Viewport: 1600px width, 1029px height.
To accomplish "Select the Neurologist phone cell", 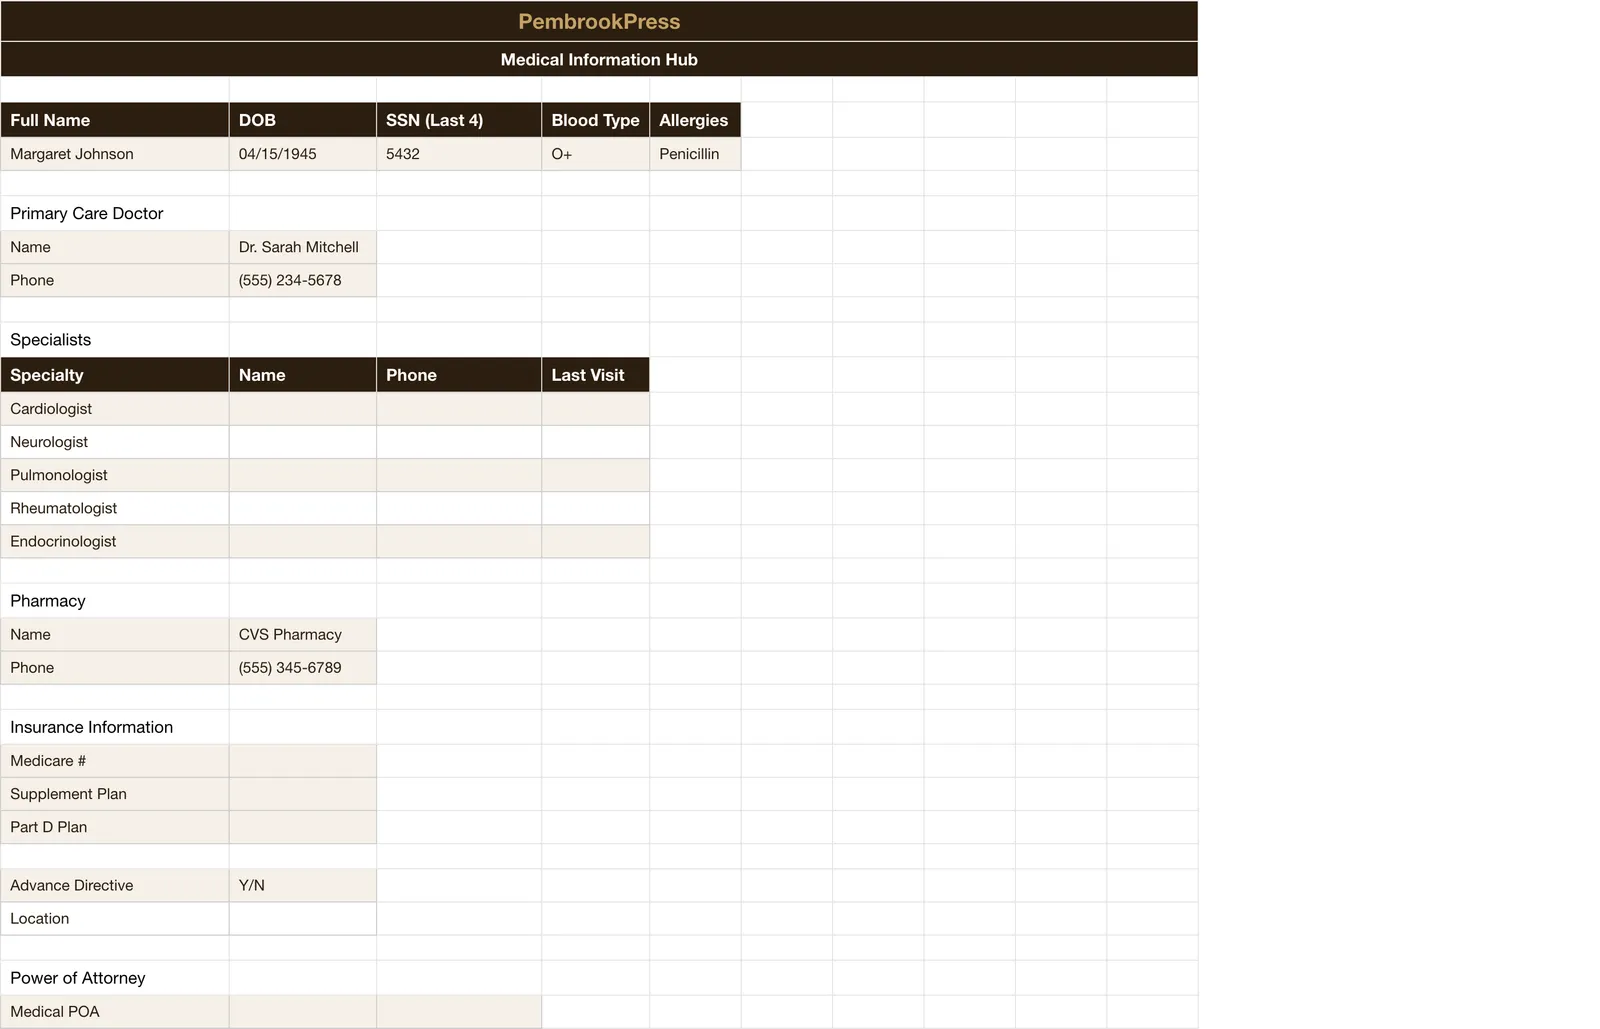I will pyautogui.click(x=459, y=442).
